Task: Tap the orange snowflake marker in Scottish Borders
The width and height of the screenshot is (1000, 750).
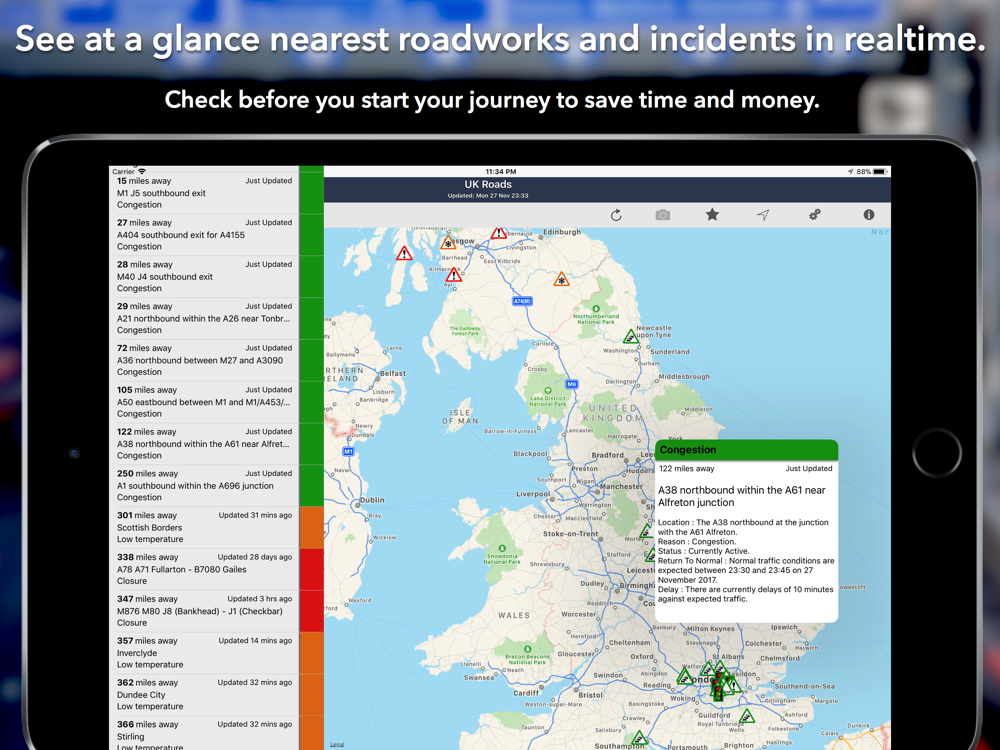Action: pos(561,279)
